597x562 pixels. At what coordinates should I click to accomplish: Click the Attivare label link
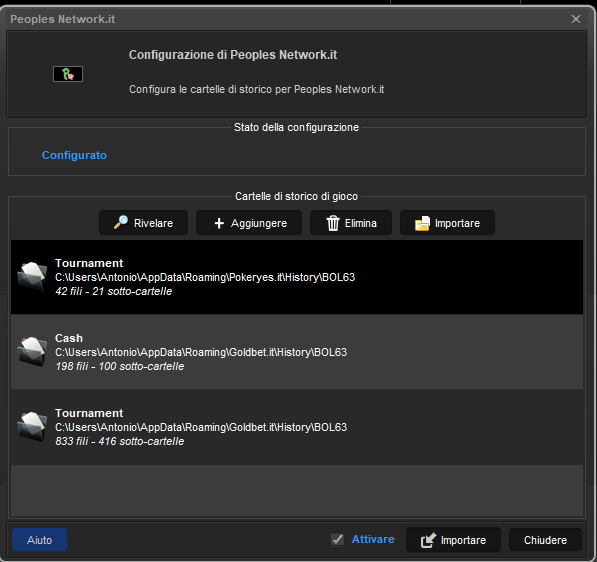(373, 539)
